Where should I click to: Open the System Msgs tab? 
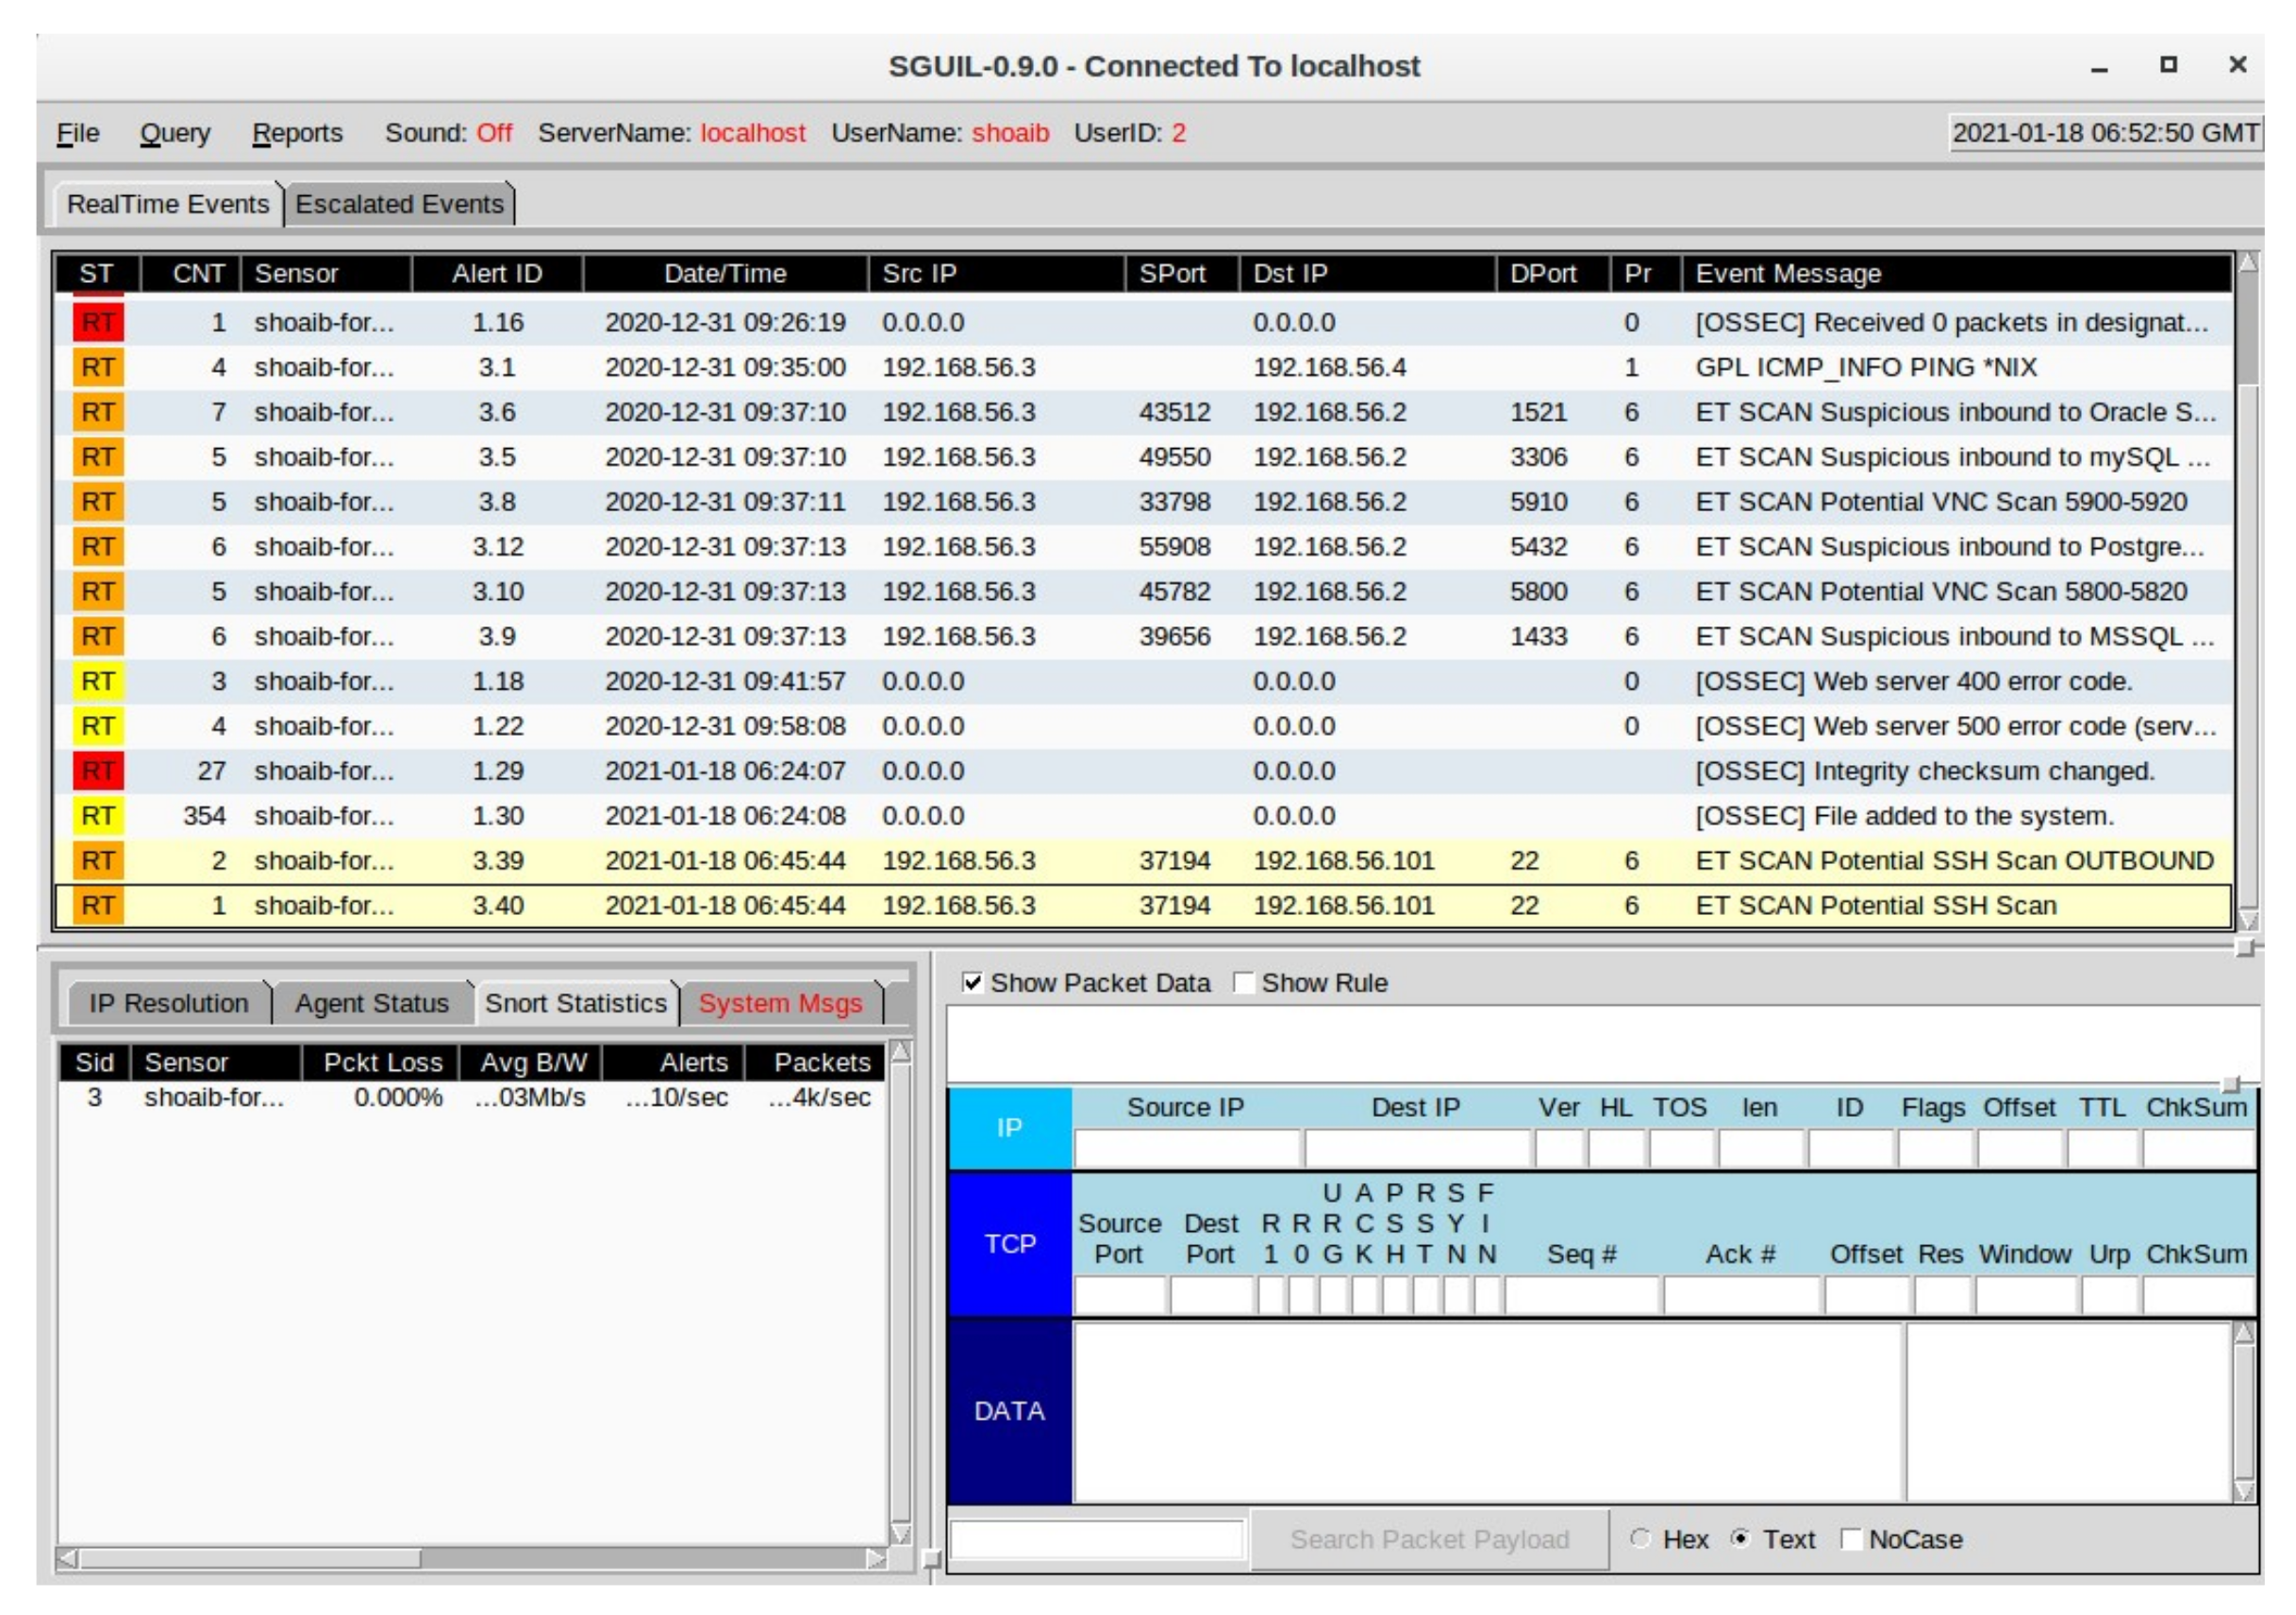(780, 1003)
